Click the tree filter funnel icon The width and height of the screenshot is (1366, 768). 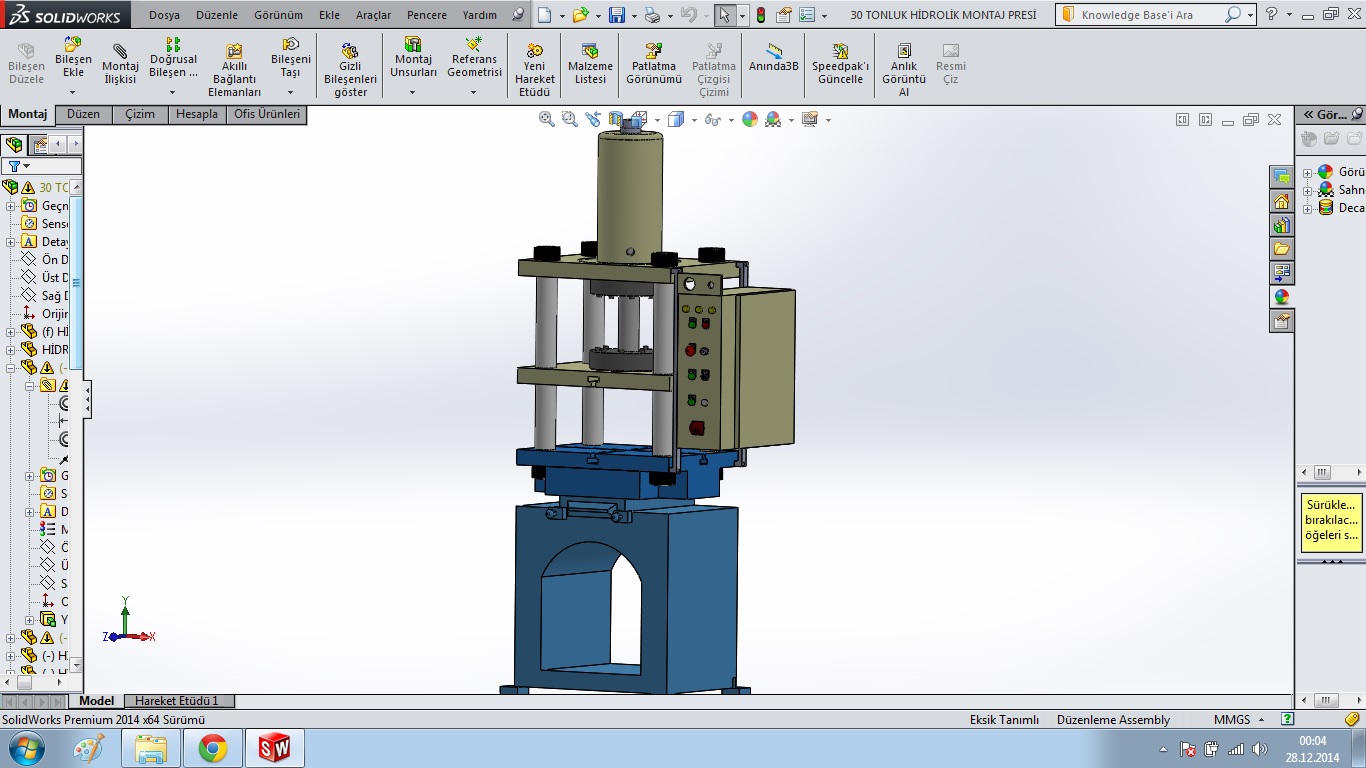14,166
